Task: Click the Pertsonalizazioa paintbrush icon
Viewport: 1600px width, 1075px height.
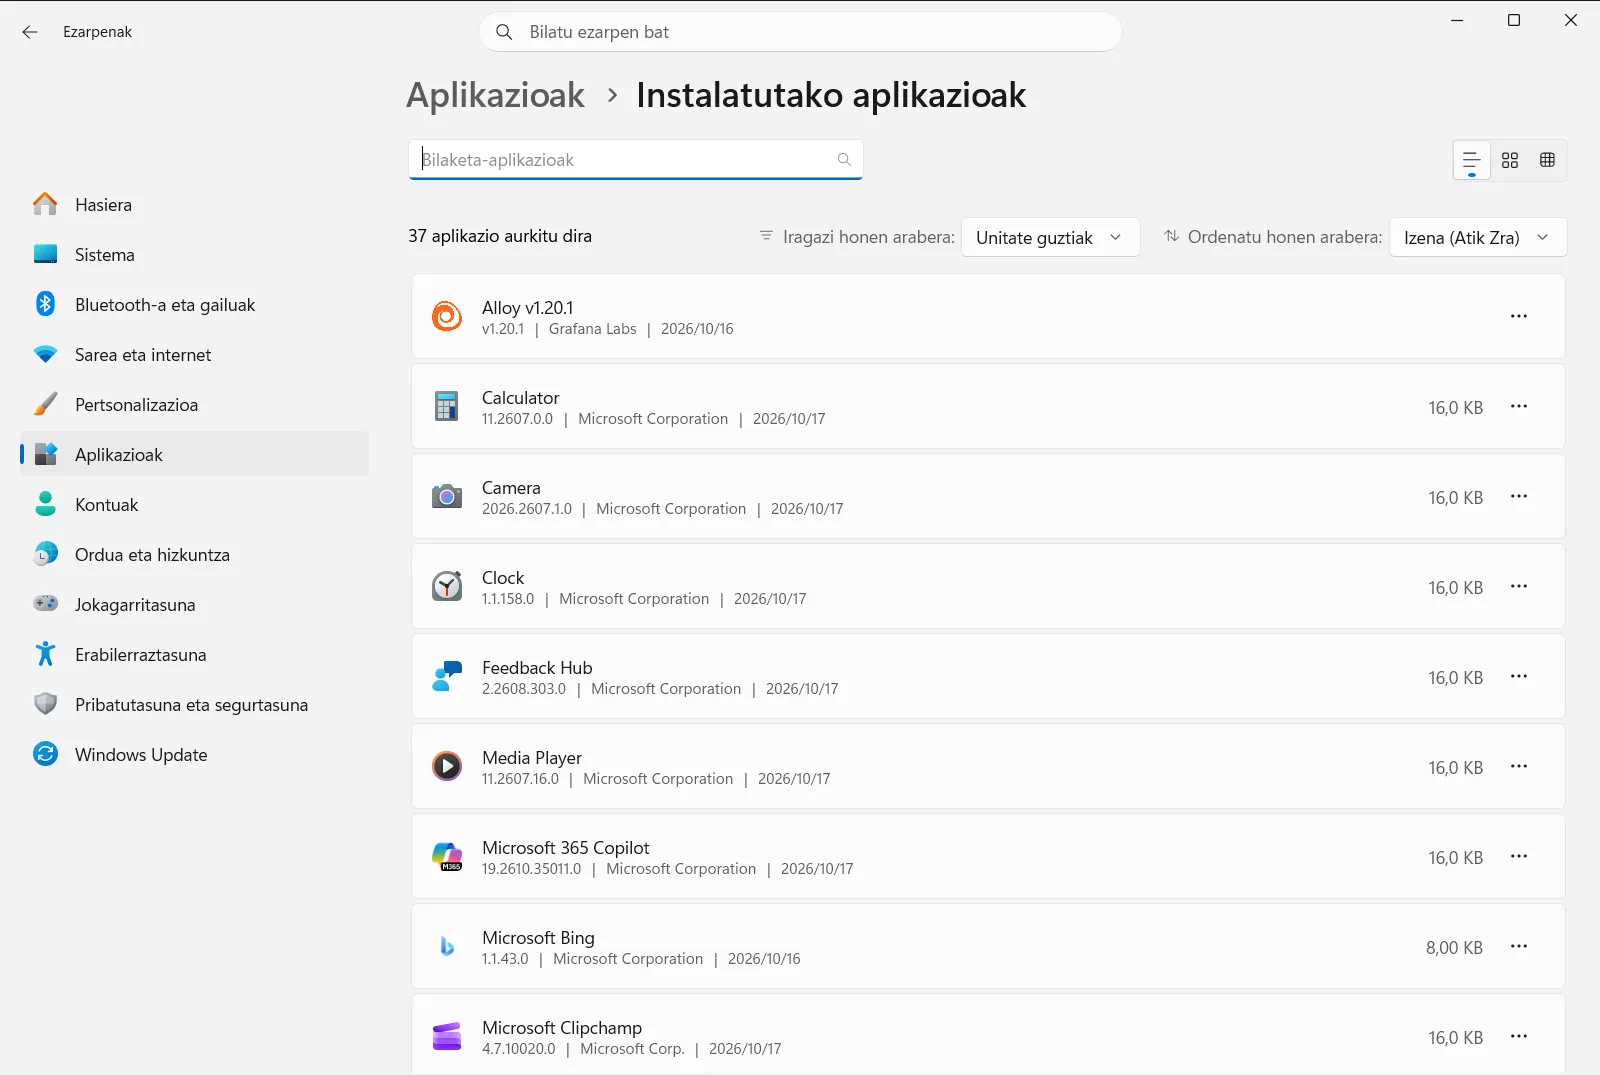Action: point(45,404)
